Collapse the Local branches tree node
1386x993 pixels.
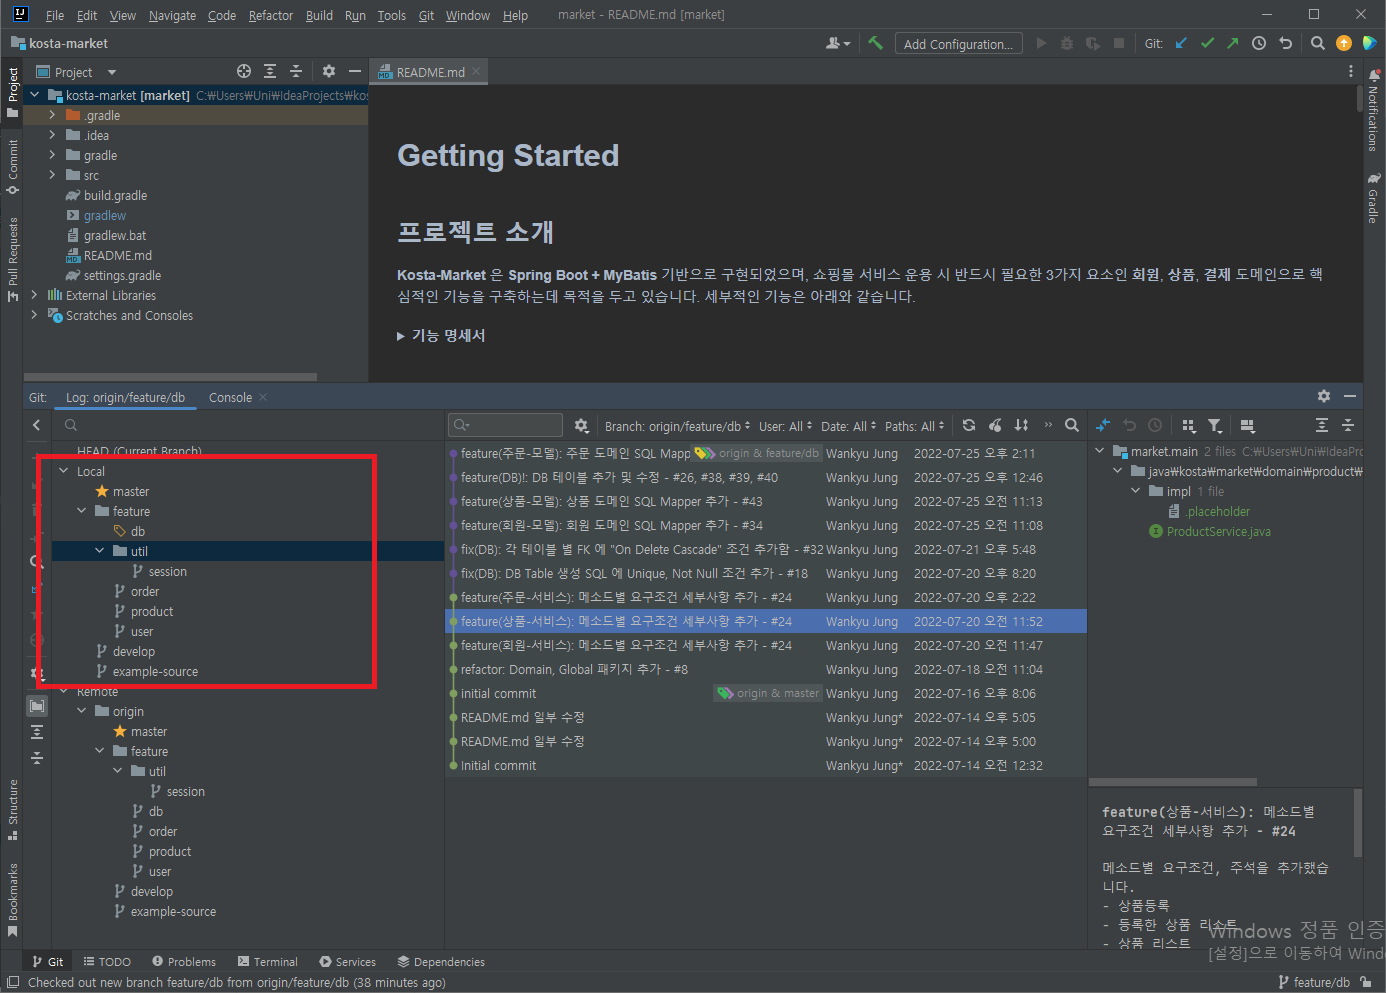click(61, 470)
